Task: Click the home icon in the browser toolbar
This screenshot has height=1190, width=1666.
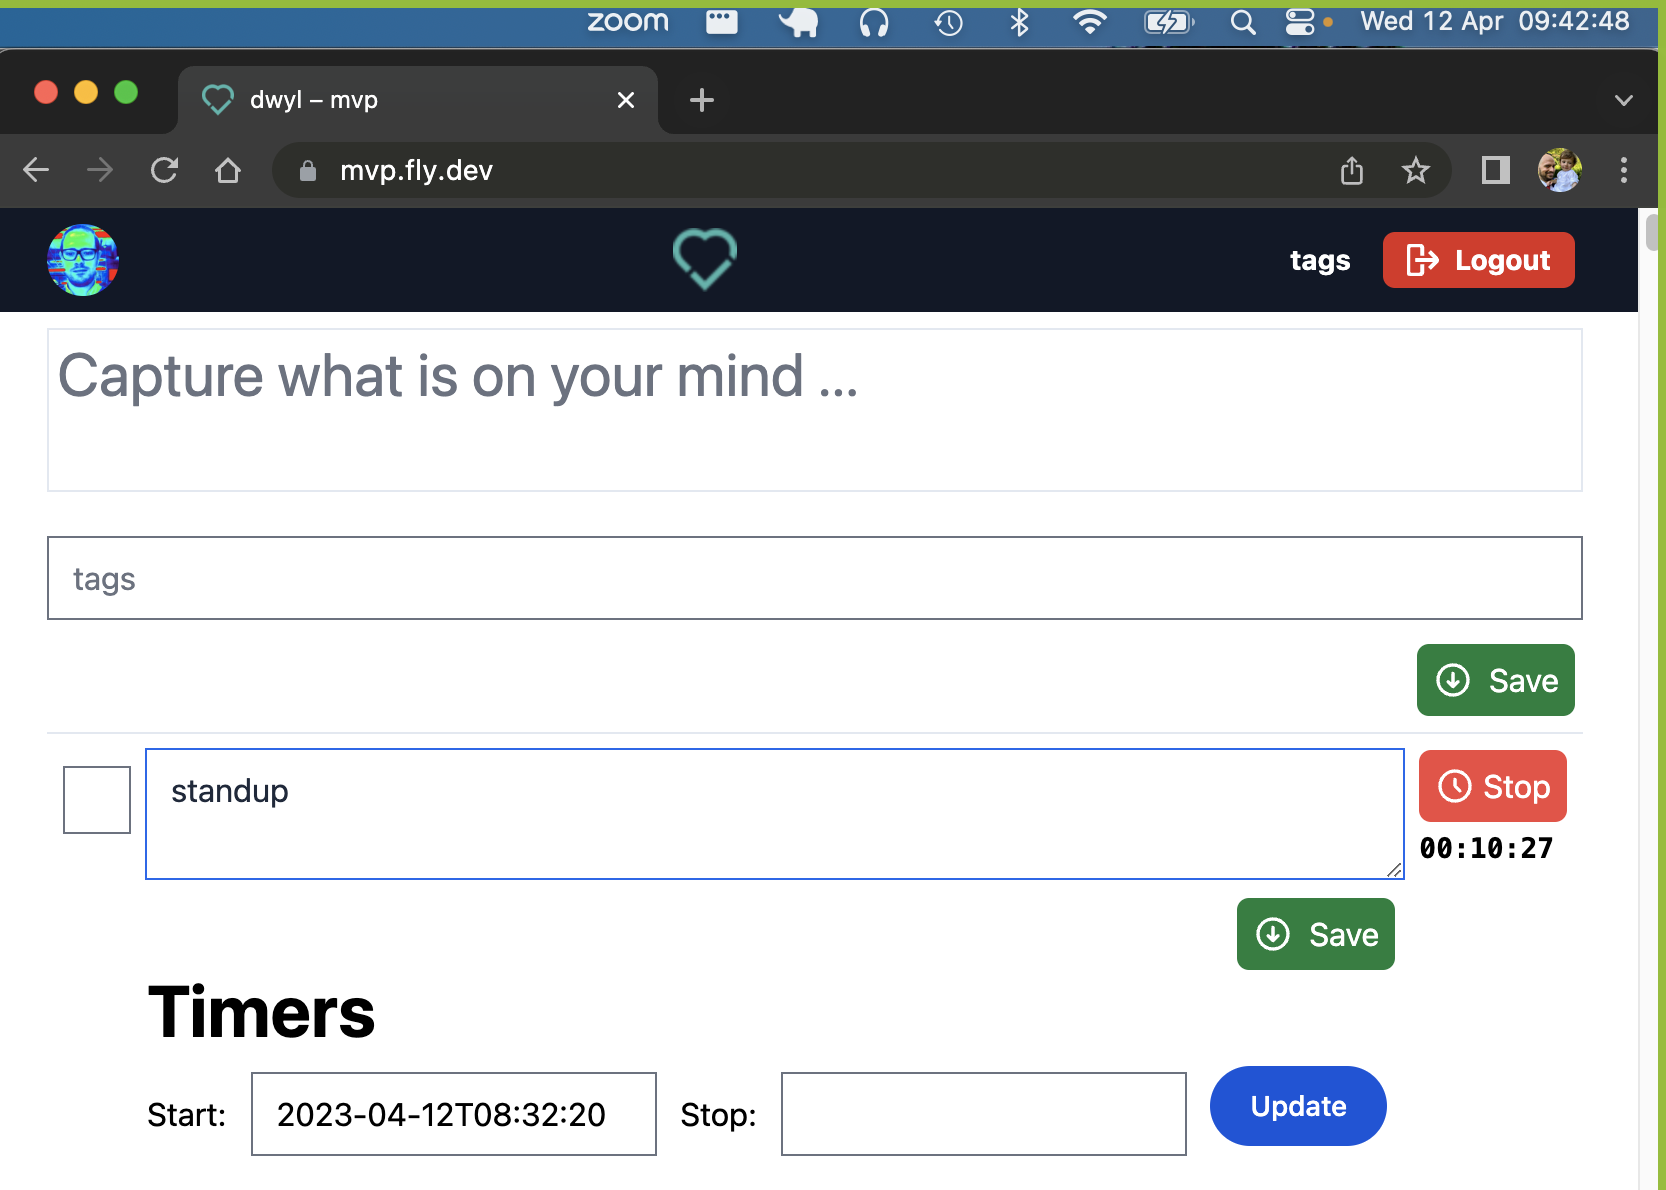Action: point(228,170)
